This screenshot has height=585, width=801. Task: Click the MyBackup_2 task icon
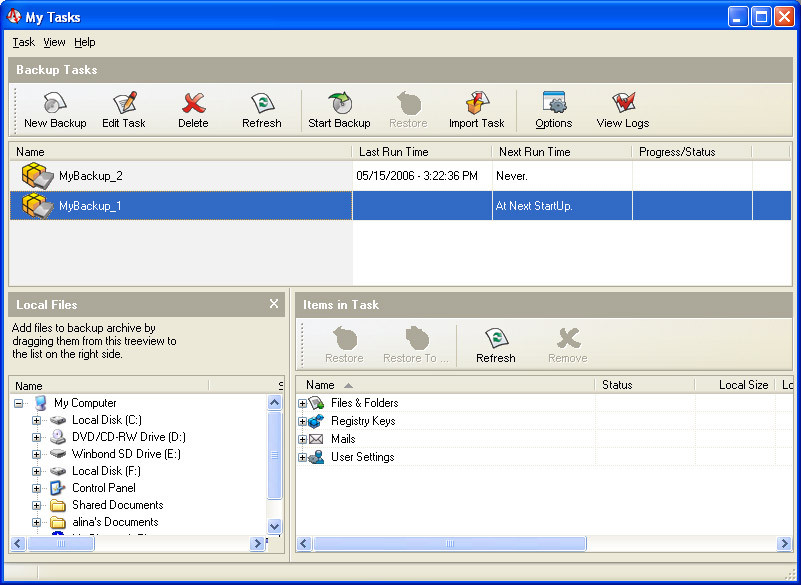tap(38, 176)
